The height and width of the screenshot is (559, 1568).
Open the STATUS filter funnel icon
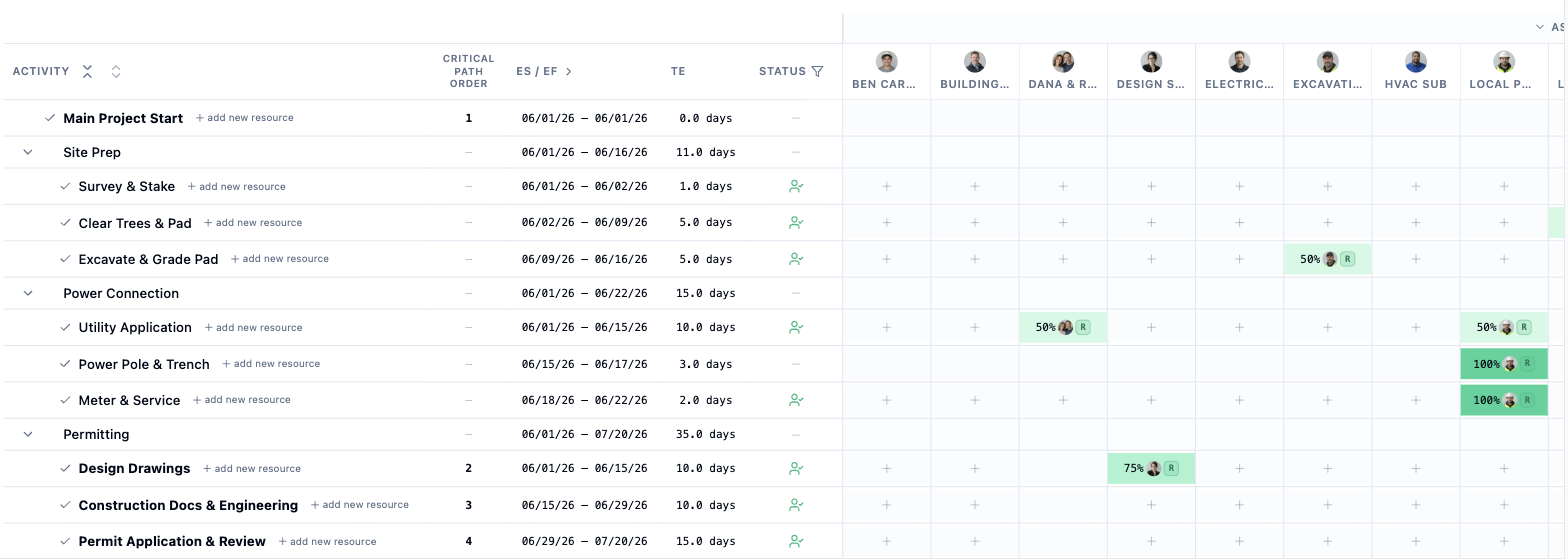817,71
